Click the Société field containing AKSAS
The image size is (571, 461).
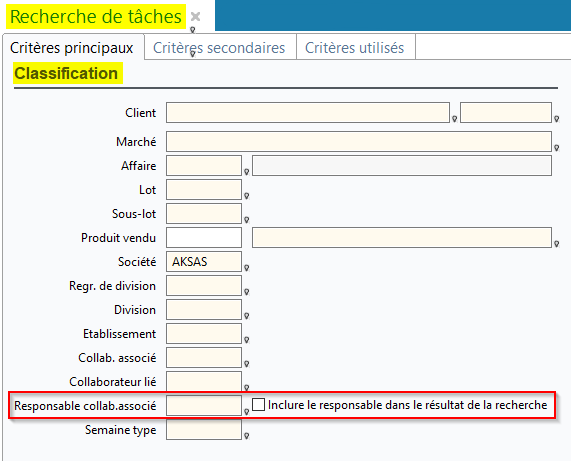(x=204, y=261)
